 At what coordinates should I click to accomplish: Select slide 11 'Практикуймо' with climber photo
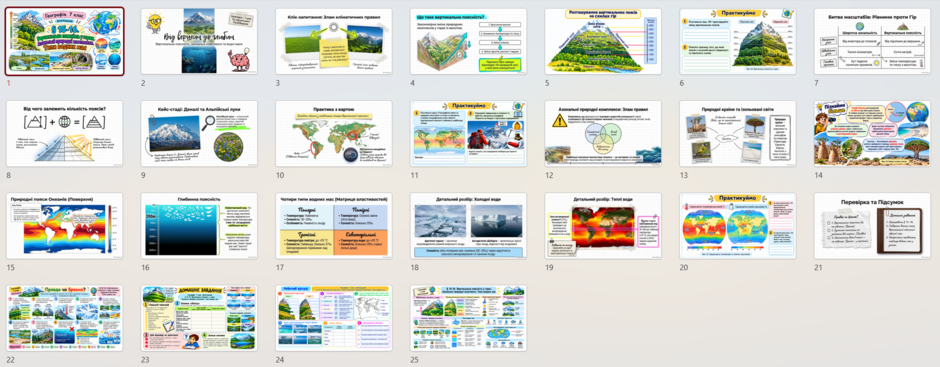(x=468, y=134)
